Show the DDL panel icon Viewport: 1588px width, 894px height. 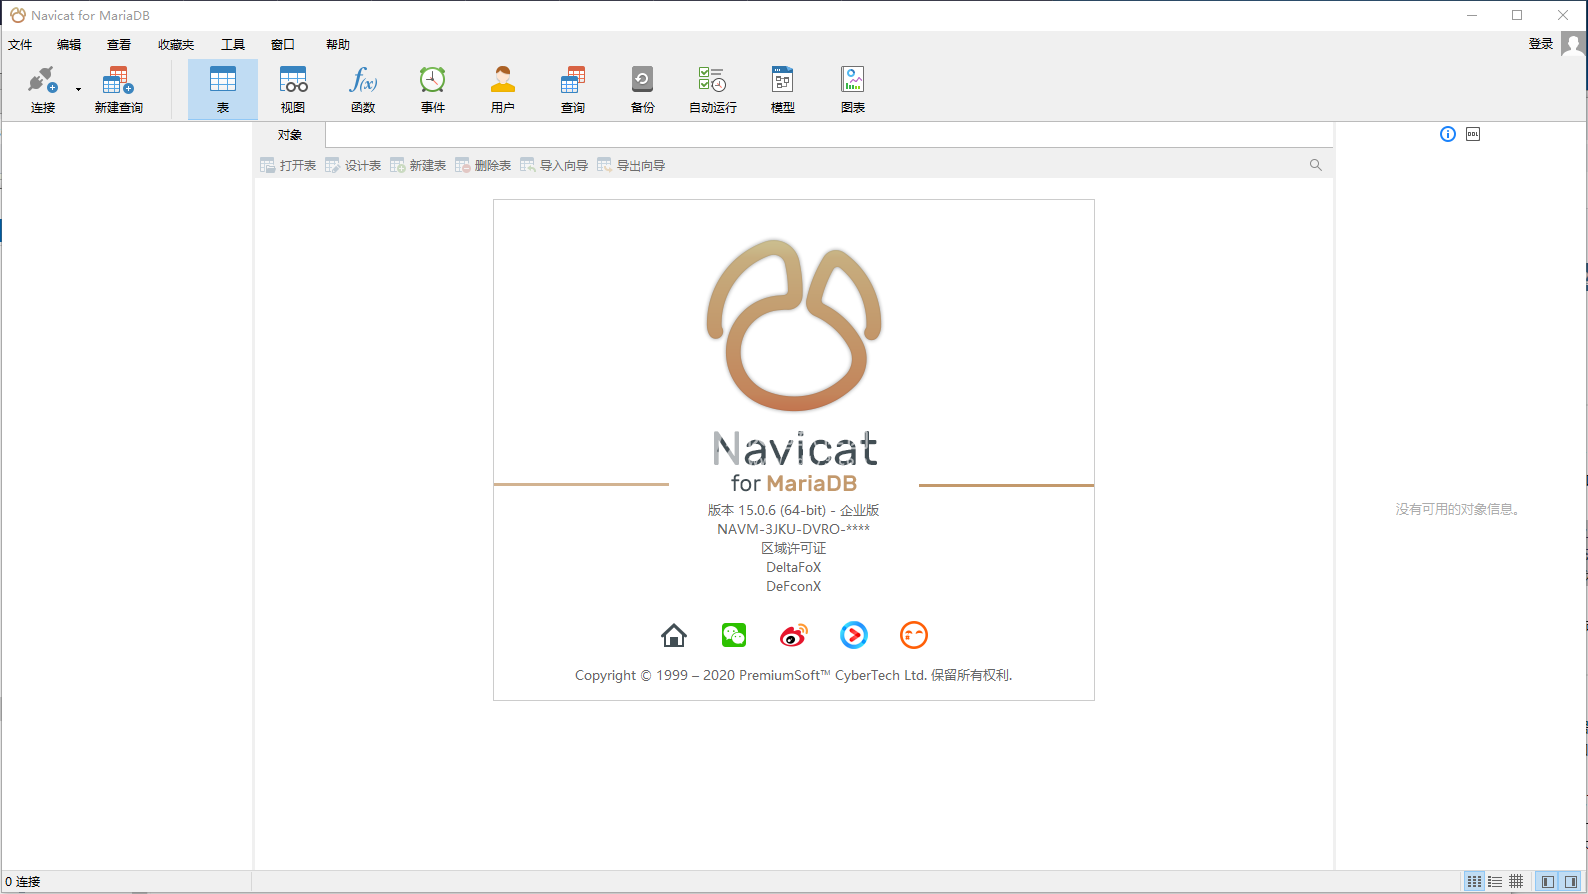[x=1473, y=134]
